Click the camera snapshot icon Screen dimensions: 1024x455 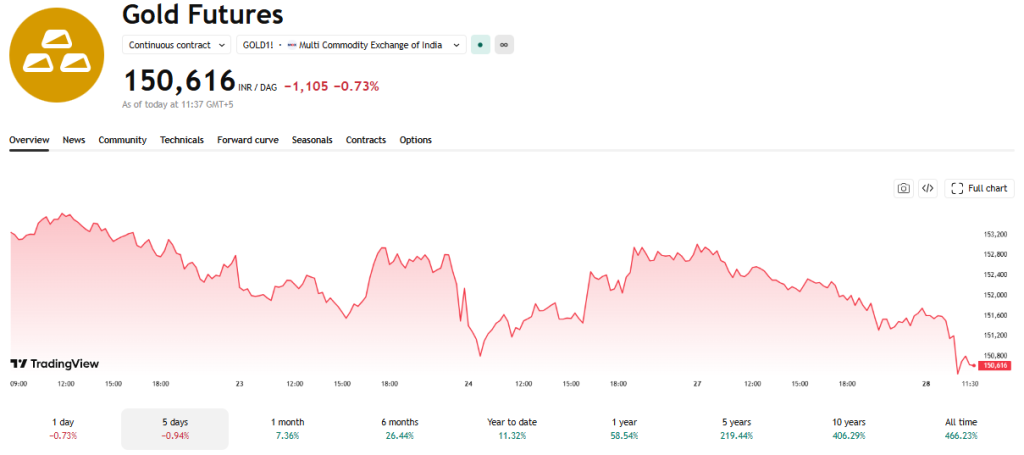[x=903, y=189]
